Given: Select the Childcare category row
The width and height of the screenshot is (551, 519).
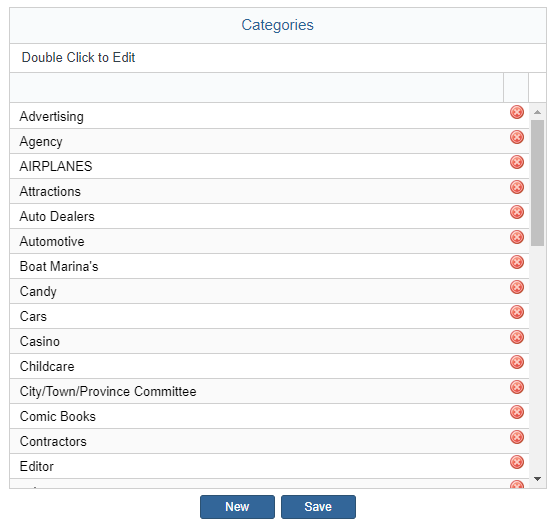Looking at the screenshot, I should (269, 366).
